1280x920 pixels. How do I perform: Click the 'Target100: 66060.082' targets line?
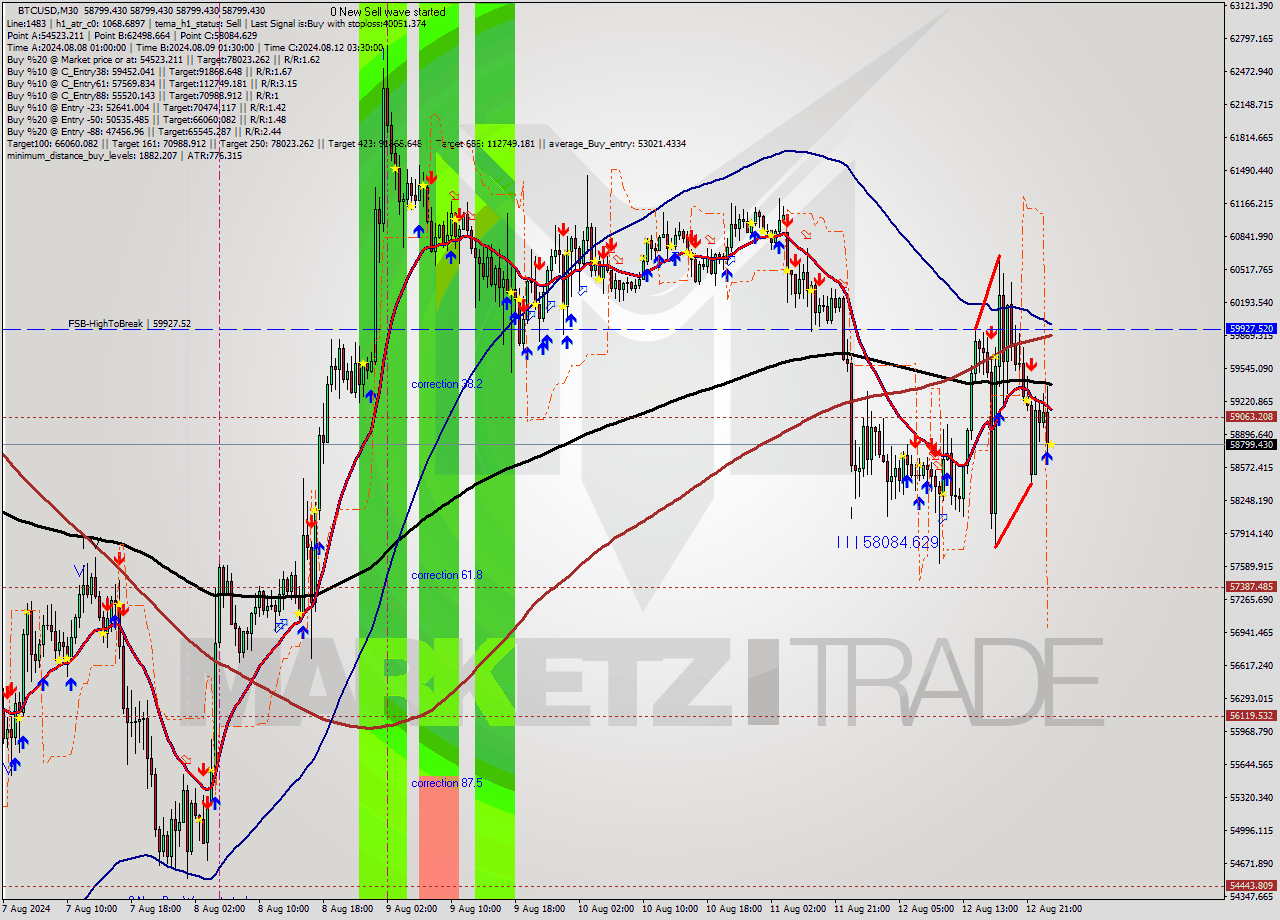(346, 144)
